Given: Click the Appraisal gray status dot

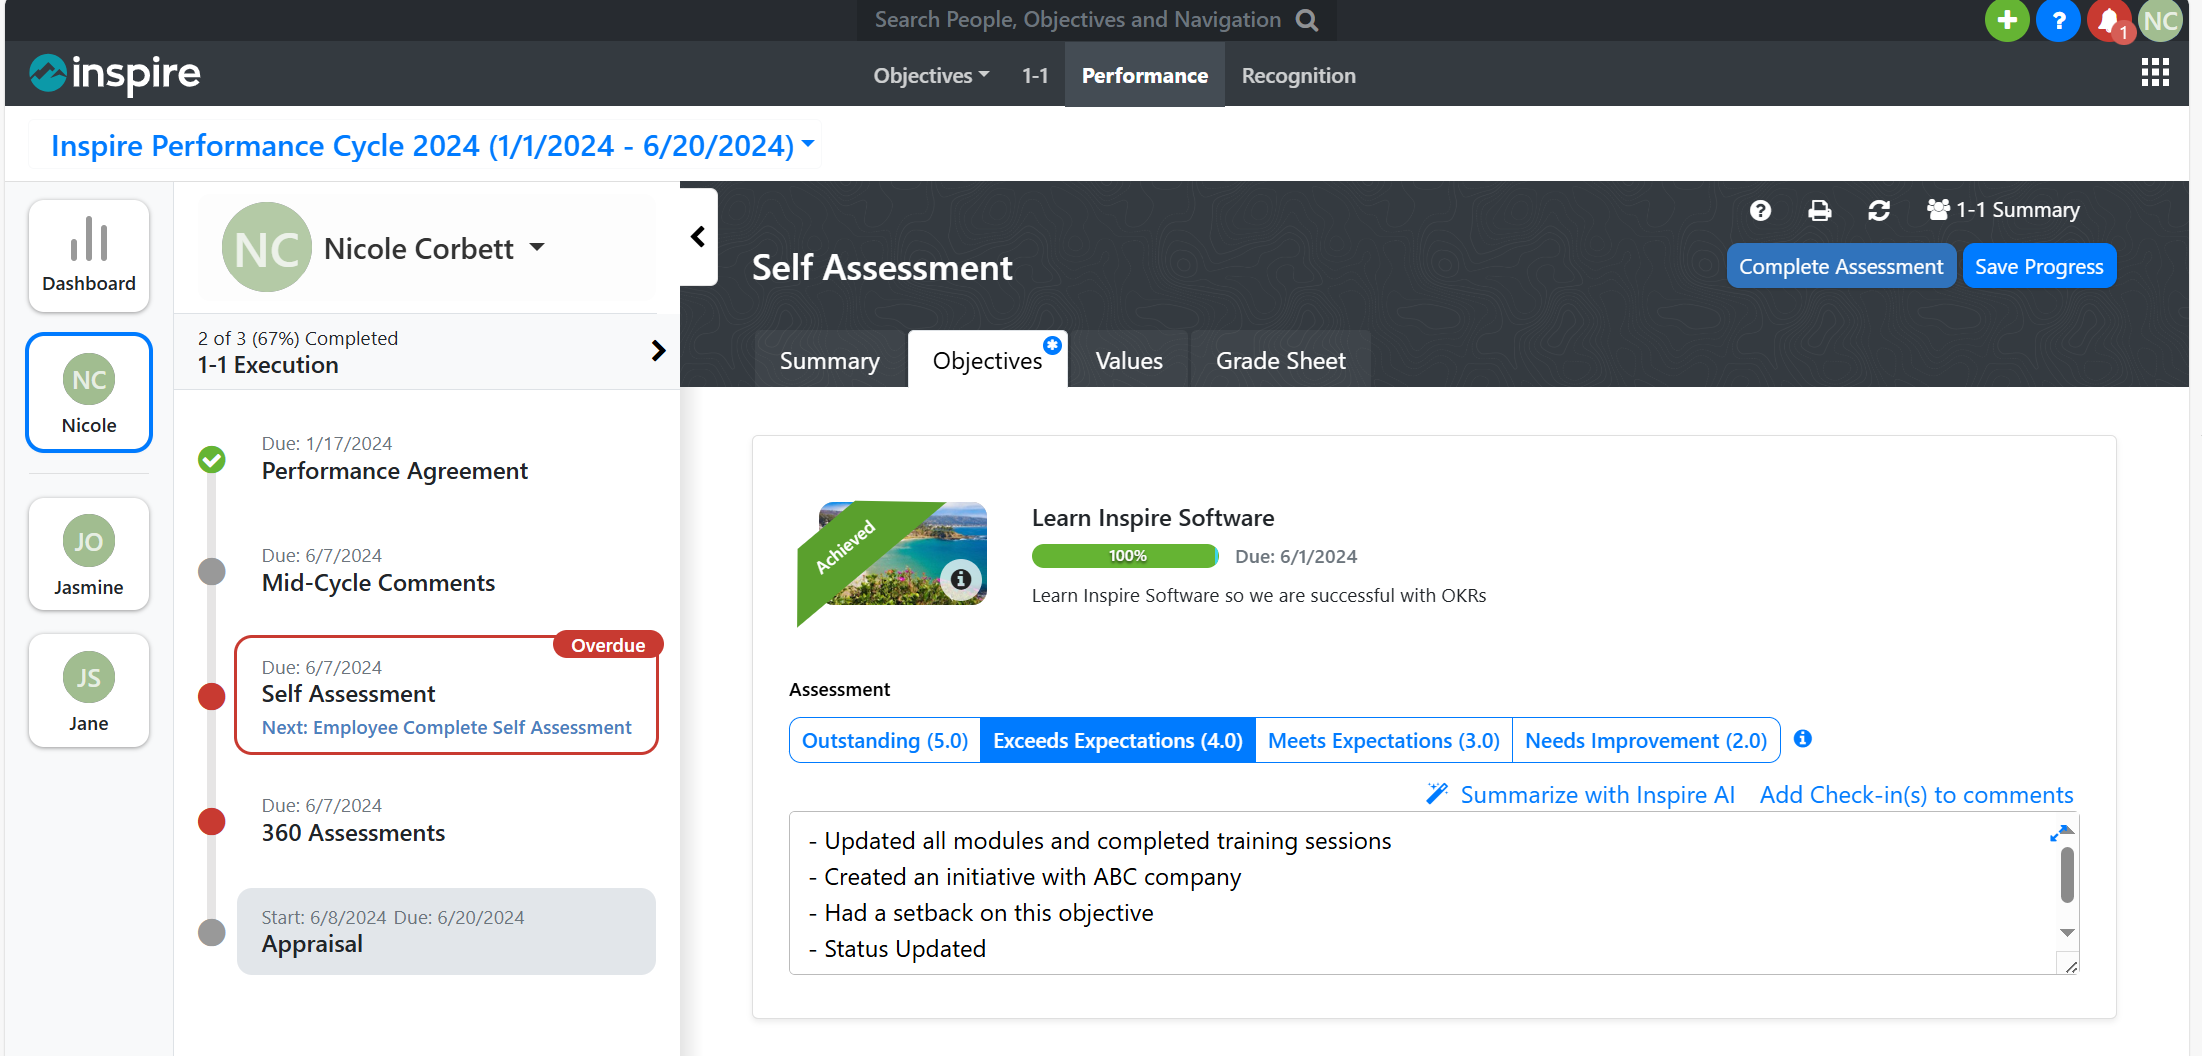Looking at the screenshot, I should pos(212,932).
